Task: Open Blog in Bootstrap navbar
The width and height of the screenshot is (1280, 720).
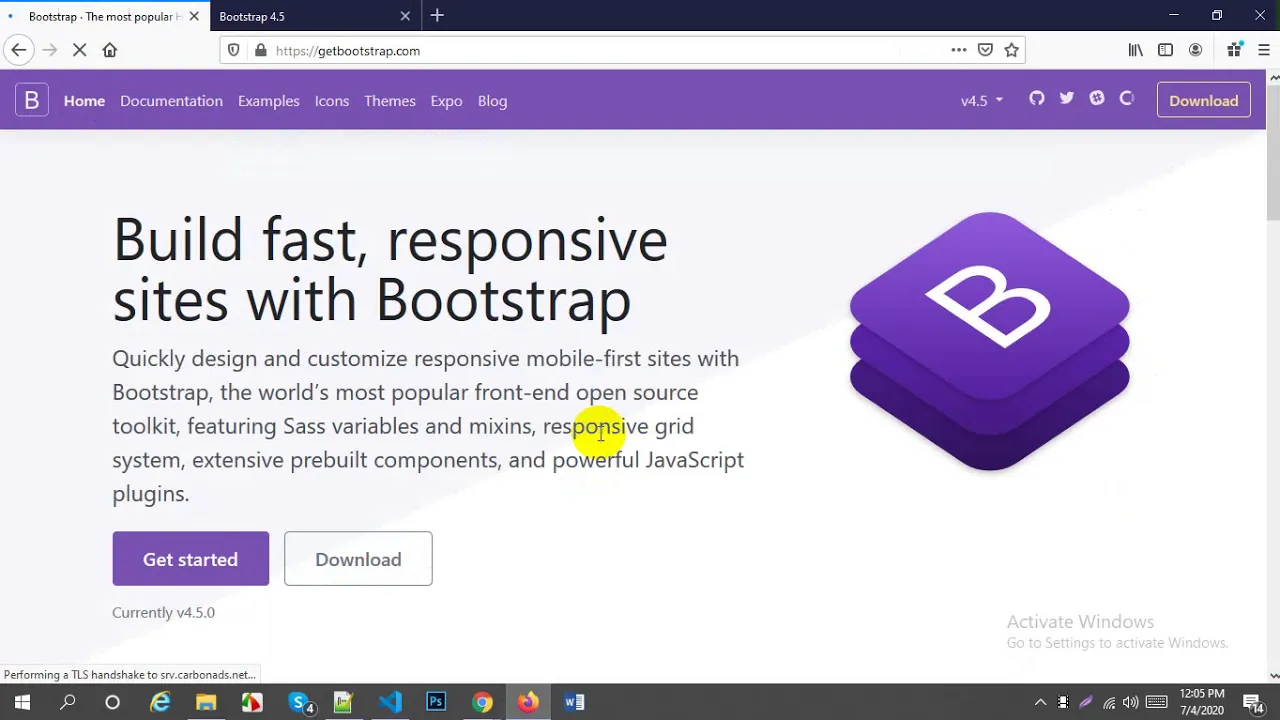Action: 492,100
